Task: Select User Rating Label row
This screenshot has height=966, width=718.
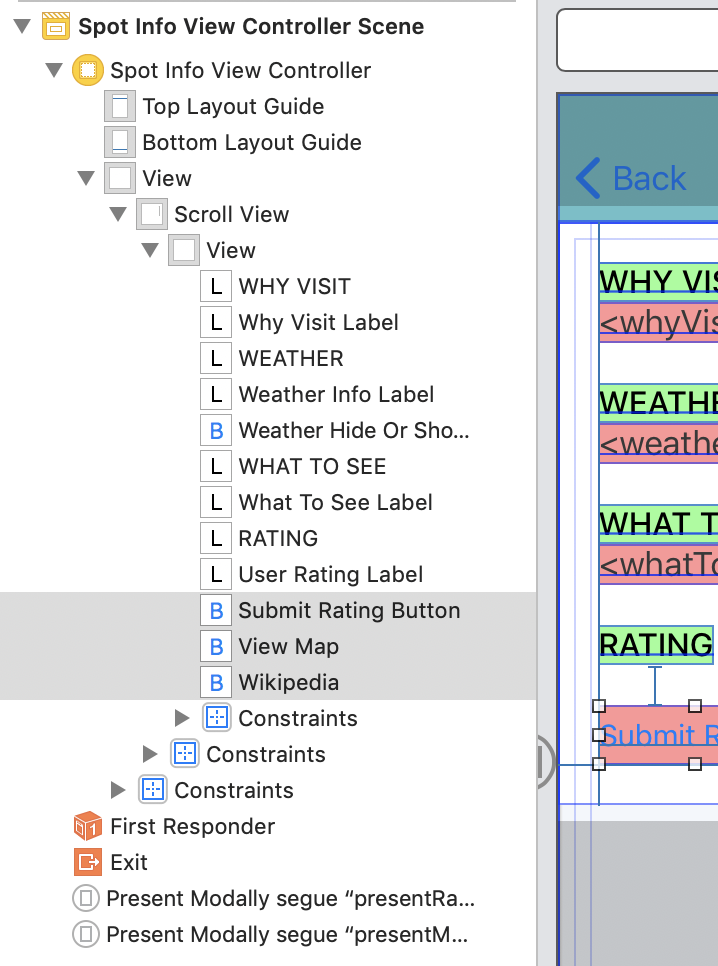Action: point(330,574)
